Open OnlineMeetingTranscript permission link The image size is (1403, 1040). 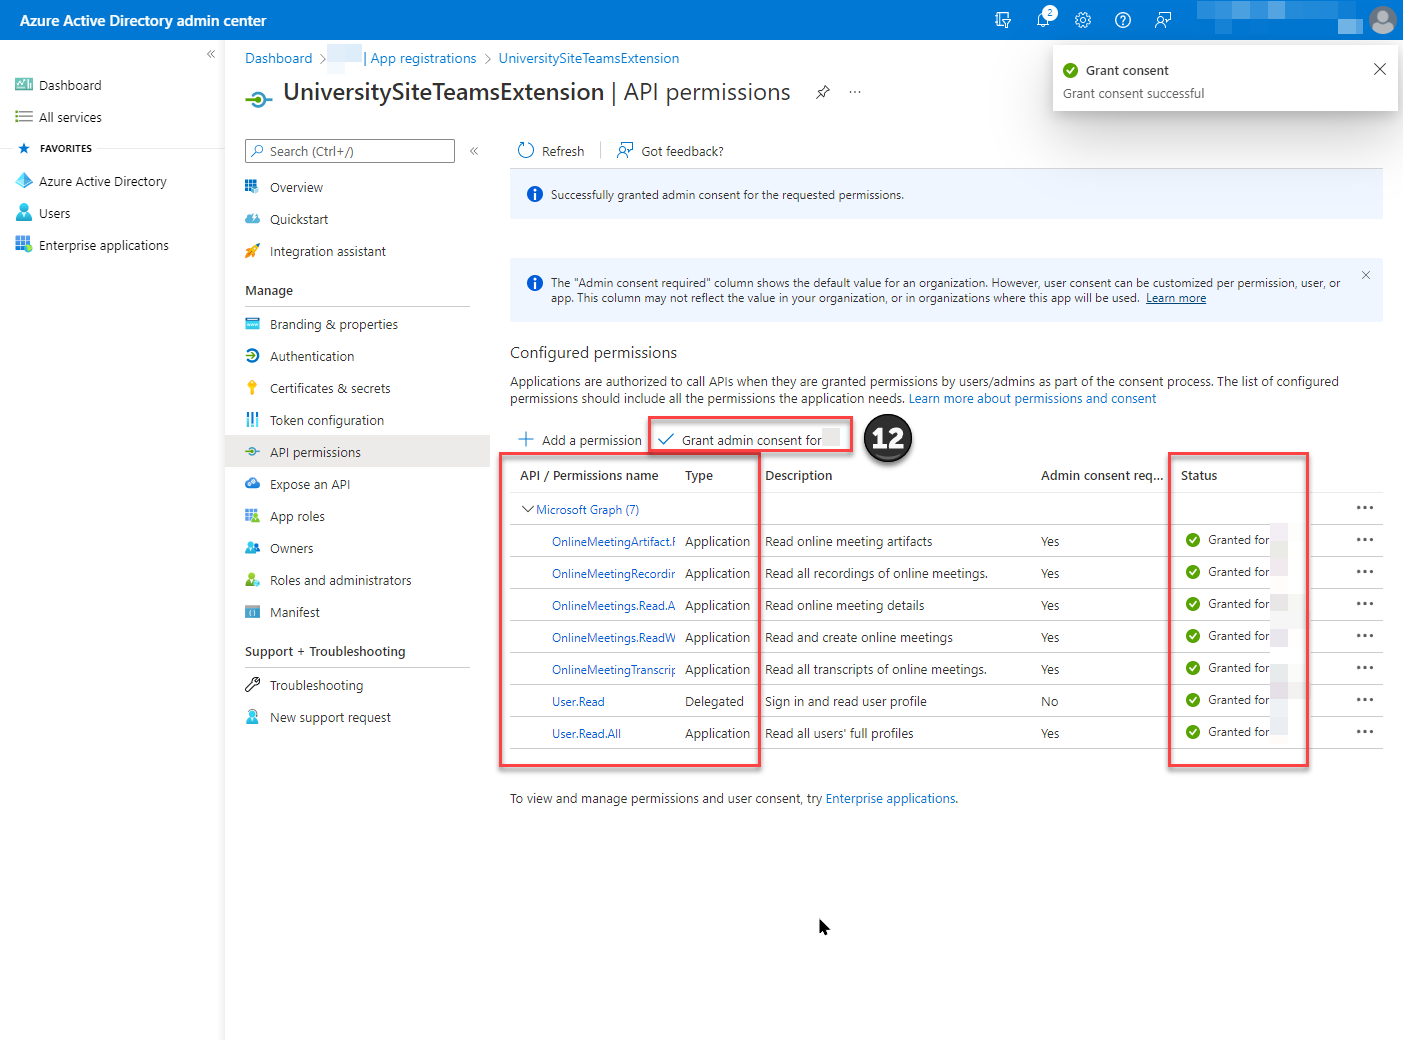click(613, 669)
